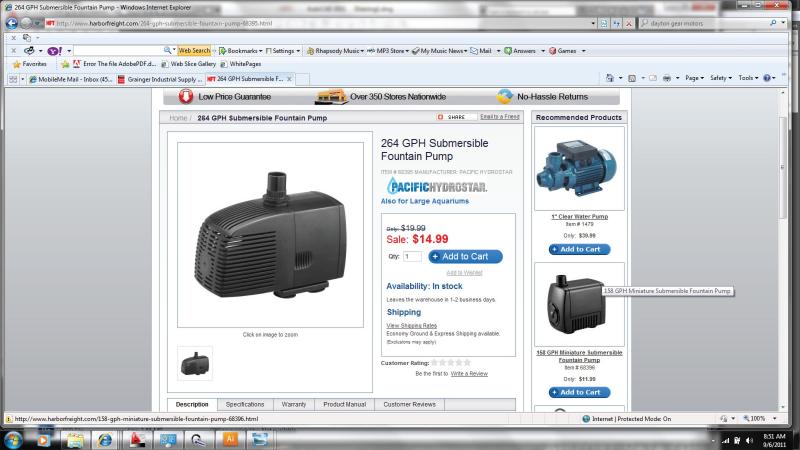The width and height of the screenshot is (800, 450).
Task: Click the Help question mark icon
Action: [766, 78]
